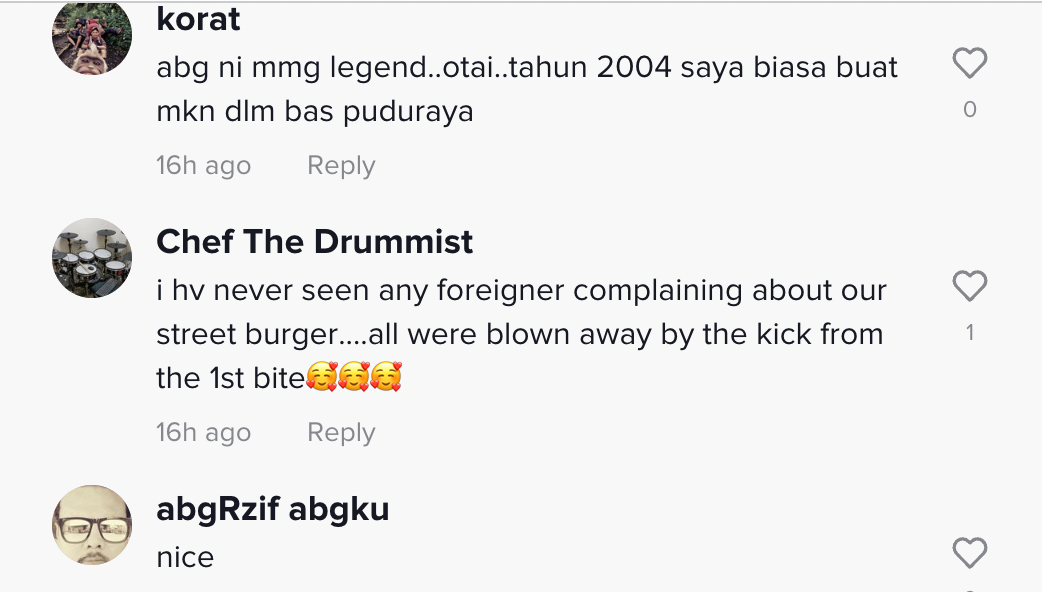This screenshot has width=1042, height=592.
Task: Open the Chef The Drummist username link
Action: coord(315,242)
